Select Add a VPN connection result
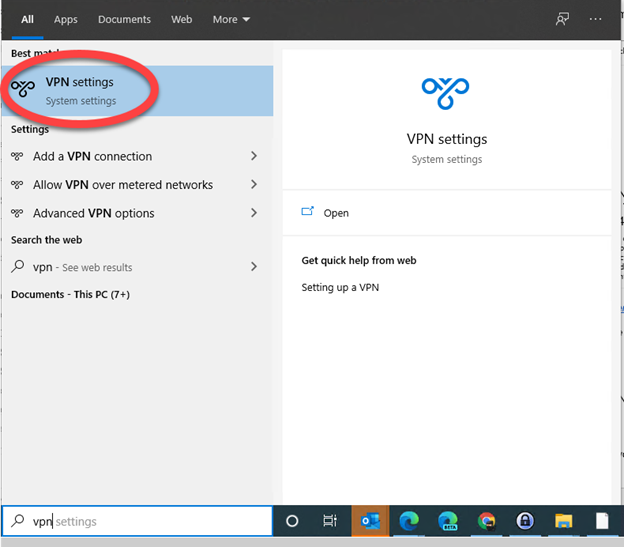The height and width of the screenshot is (547, 624). (137, 156)
